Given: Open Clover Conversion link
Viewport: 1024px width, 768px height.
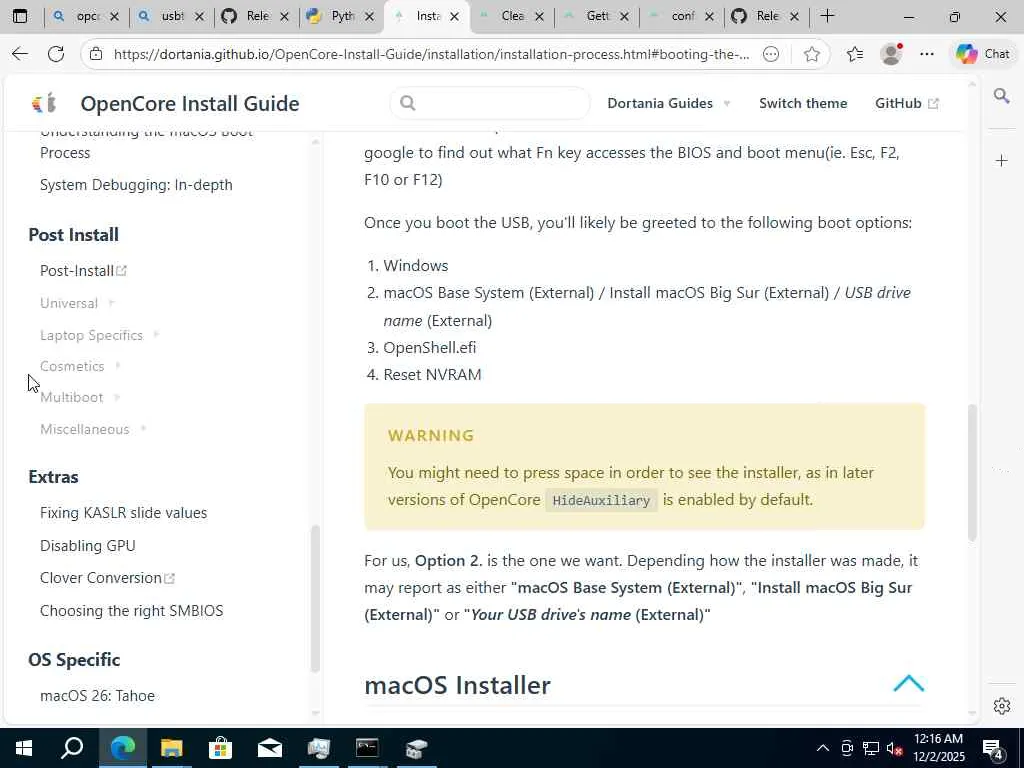Looking at the screenshot, I should [x=107, y=578].
